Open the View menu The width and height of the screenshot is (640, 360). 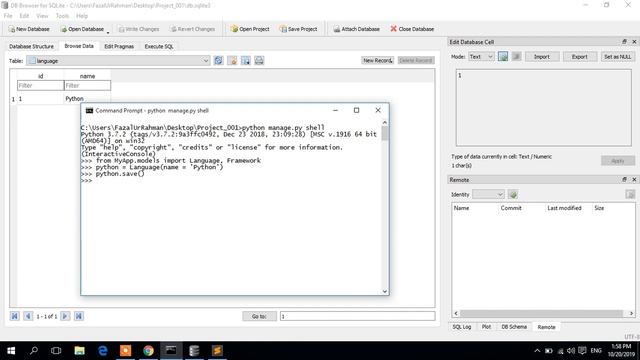point(42,16)
